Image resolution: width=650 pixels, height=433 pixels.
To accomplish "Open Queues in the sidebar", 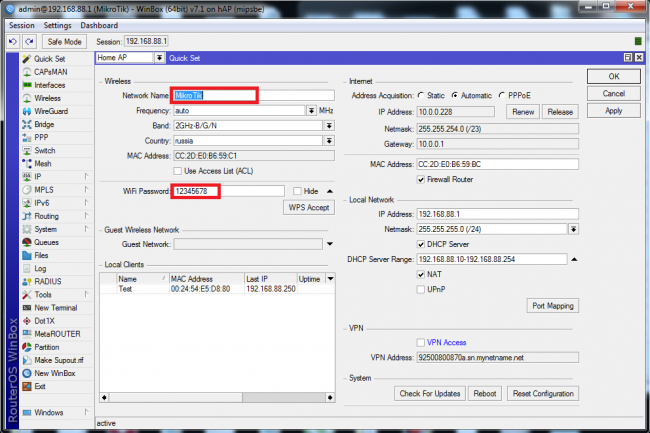I will click(x=46, y=242).
